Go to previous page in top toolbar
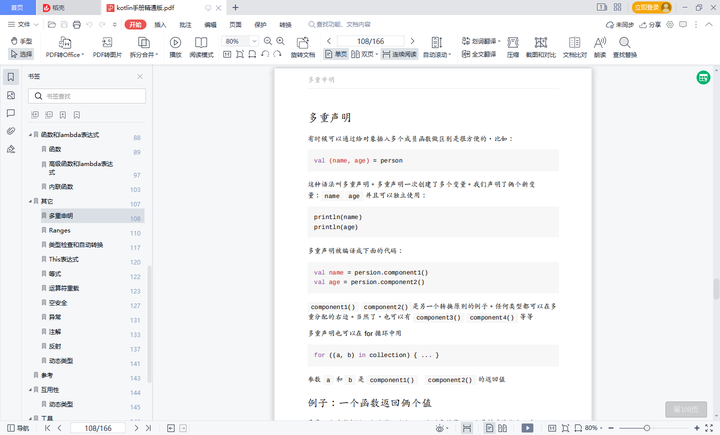720x435 pixels. (329, 41)
